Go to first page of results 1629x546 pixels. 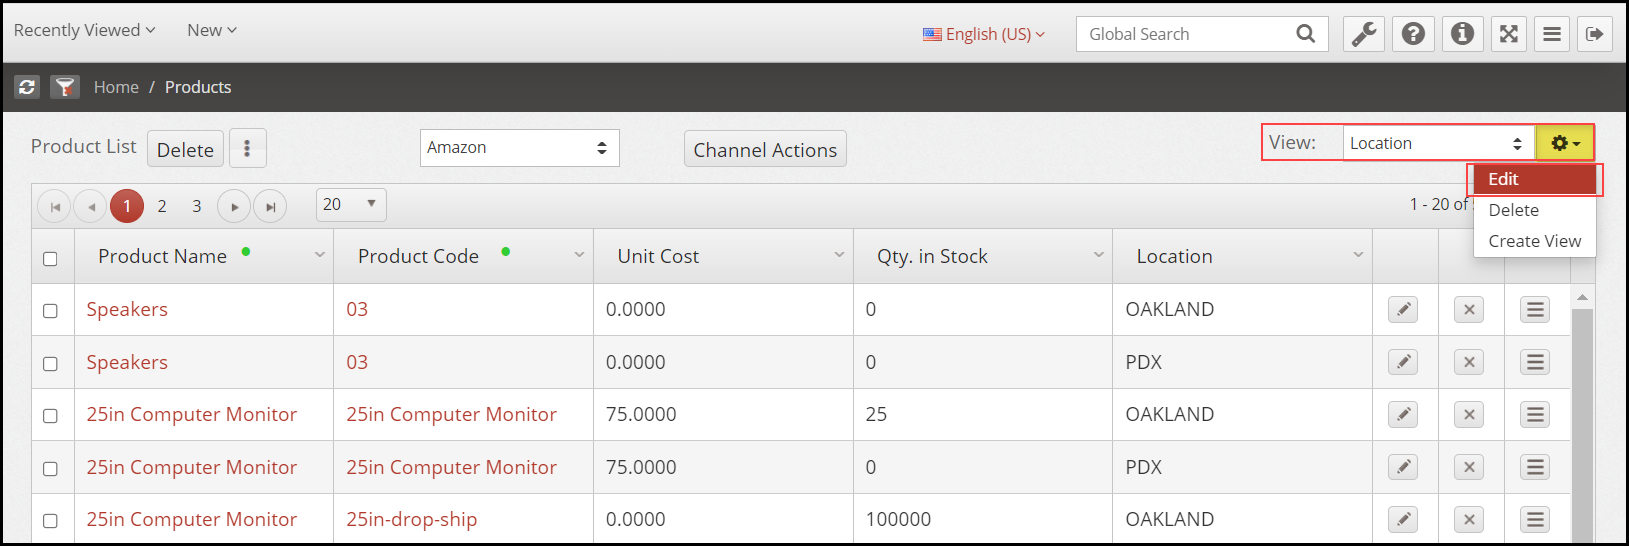click(x=55, y=206)
